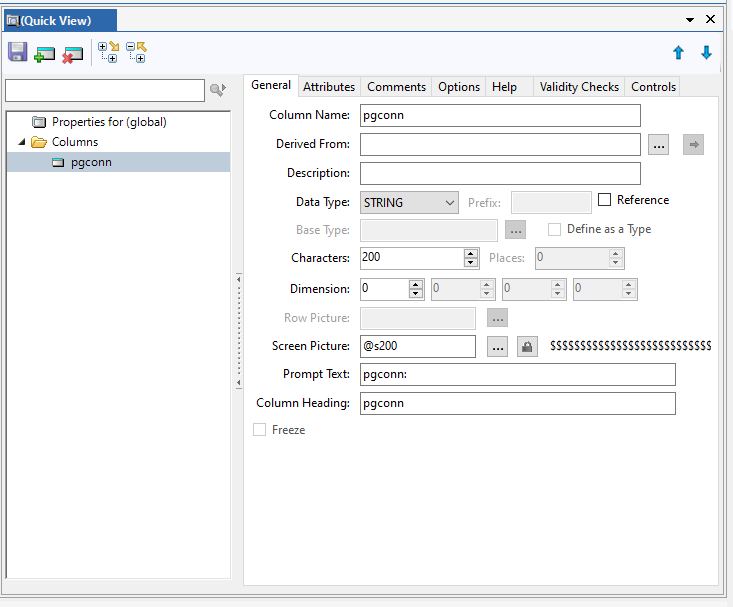Switch to the Attributes tab
The width and height of the screenshot is (733, 607).
pos(329,87)
